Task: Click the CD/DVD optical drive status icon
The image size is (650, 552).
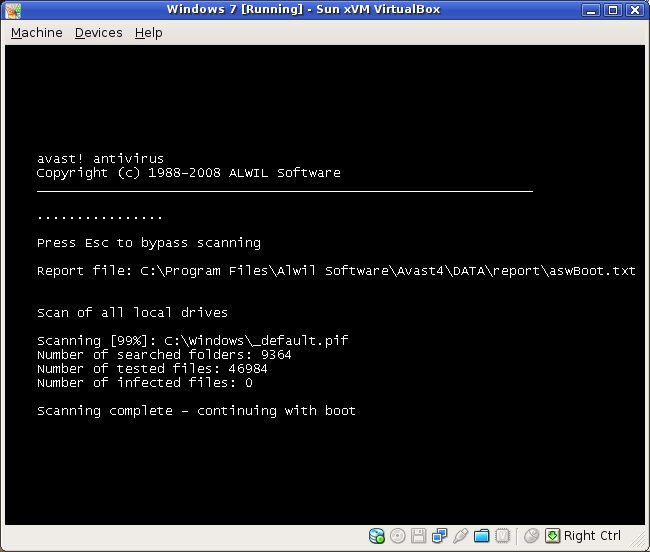Action: (x=398, y=536)
